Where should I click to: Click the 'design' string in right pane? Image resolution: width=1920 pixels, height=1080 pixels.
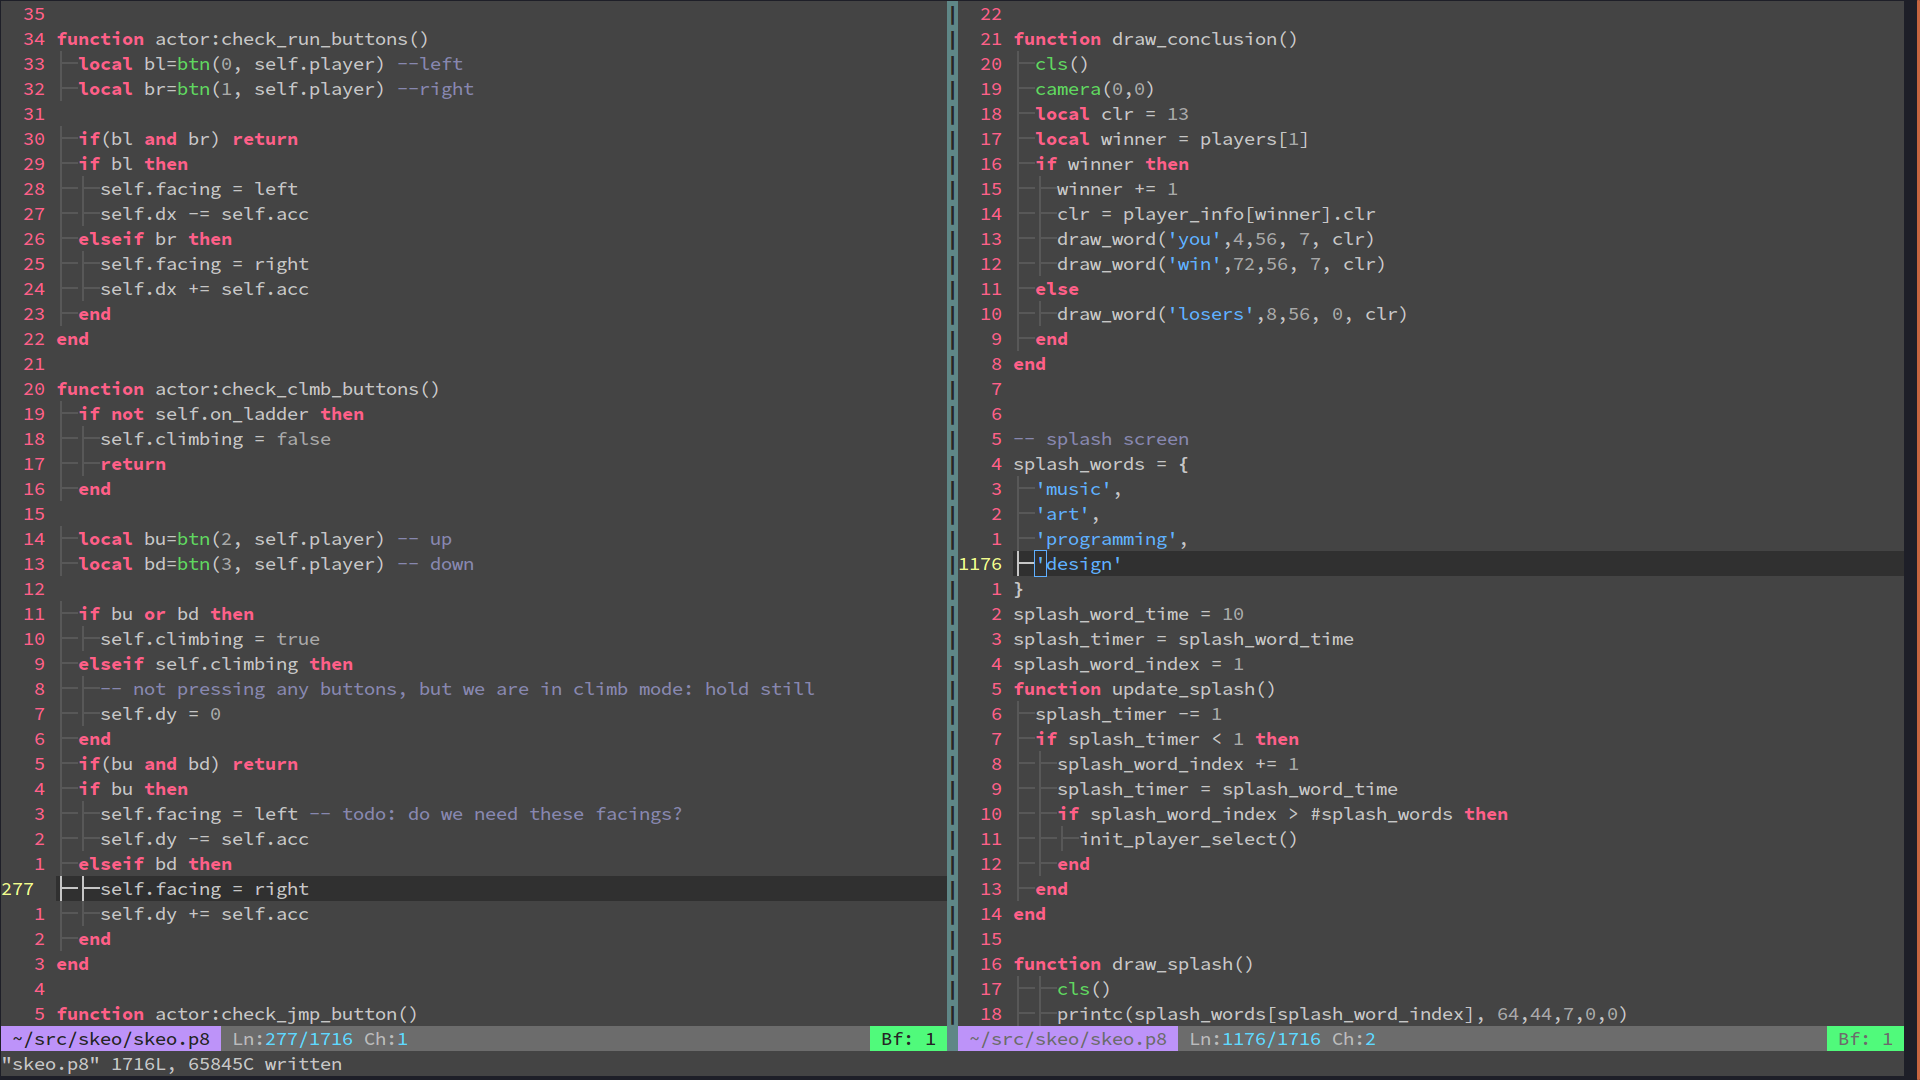[1078, 564]
